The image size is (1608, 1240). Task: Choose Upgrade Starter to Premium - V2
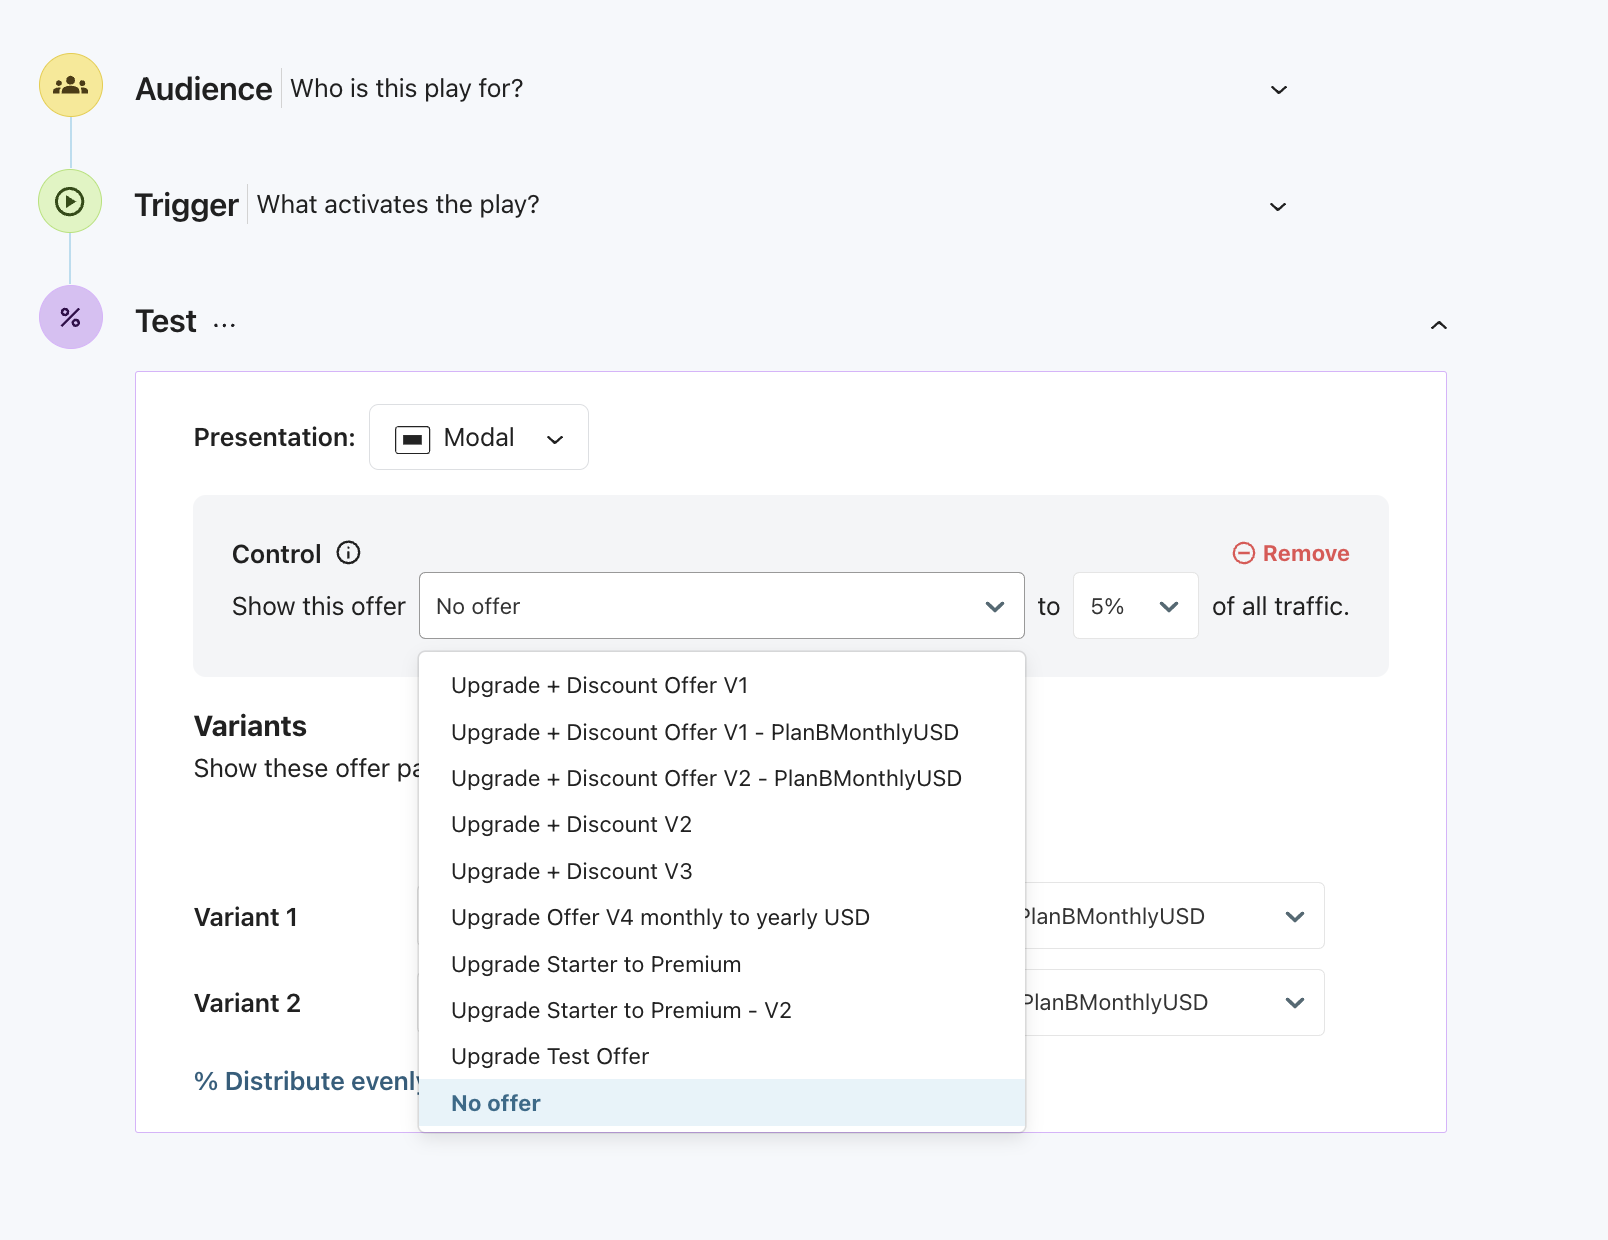point(722,1010)
